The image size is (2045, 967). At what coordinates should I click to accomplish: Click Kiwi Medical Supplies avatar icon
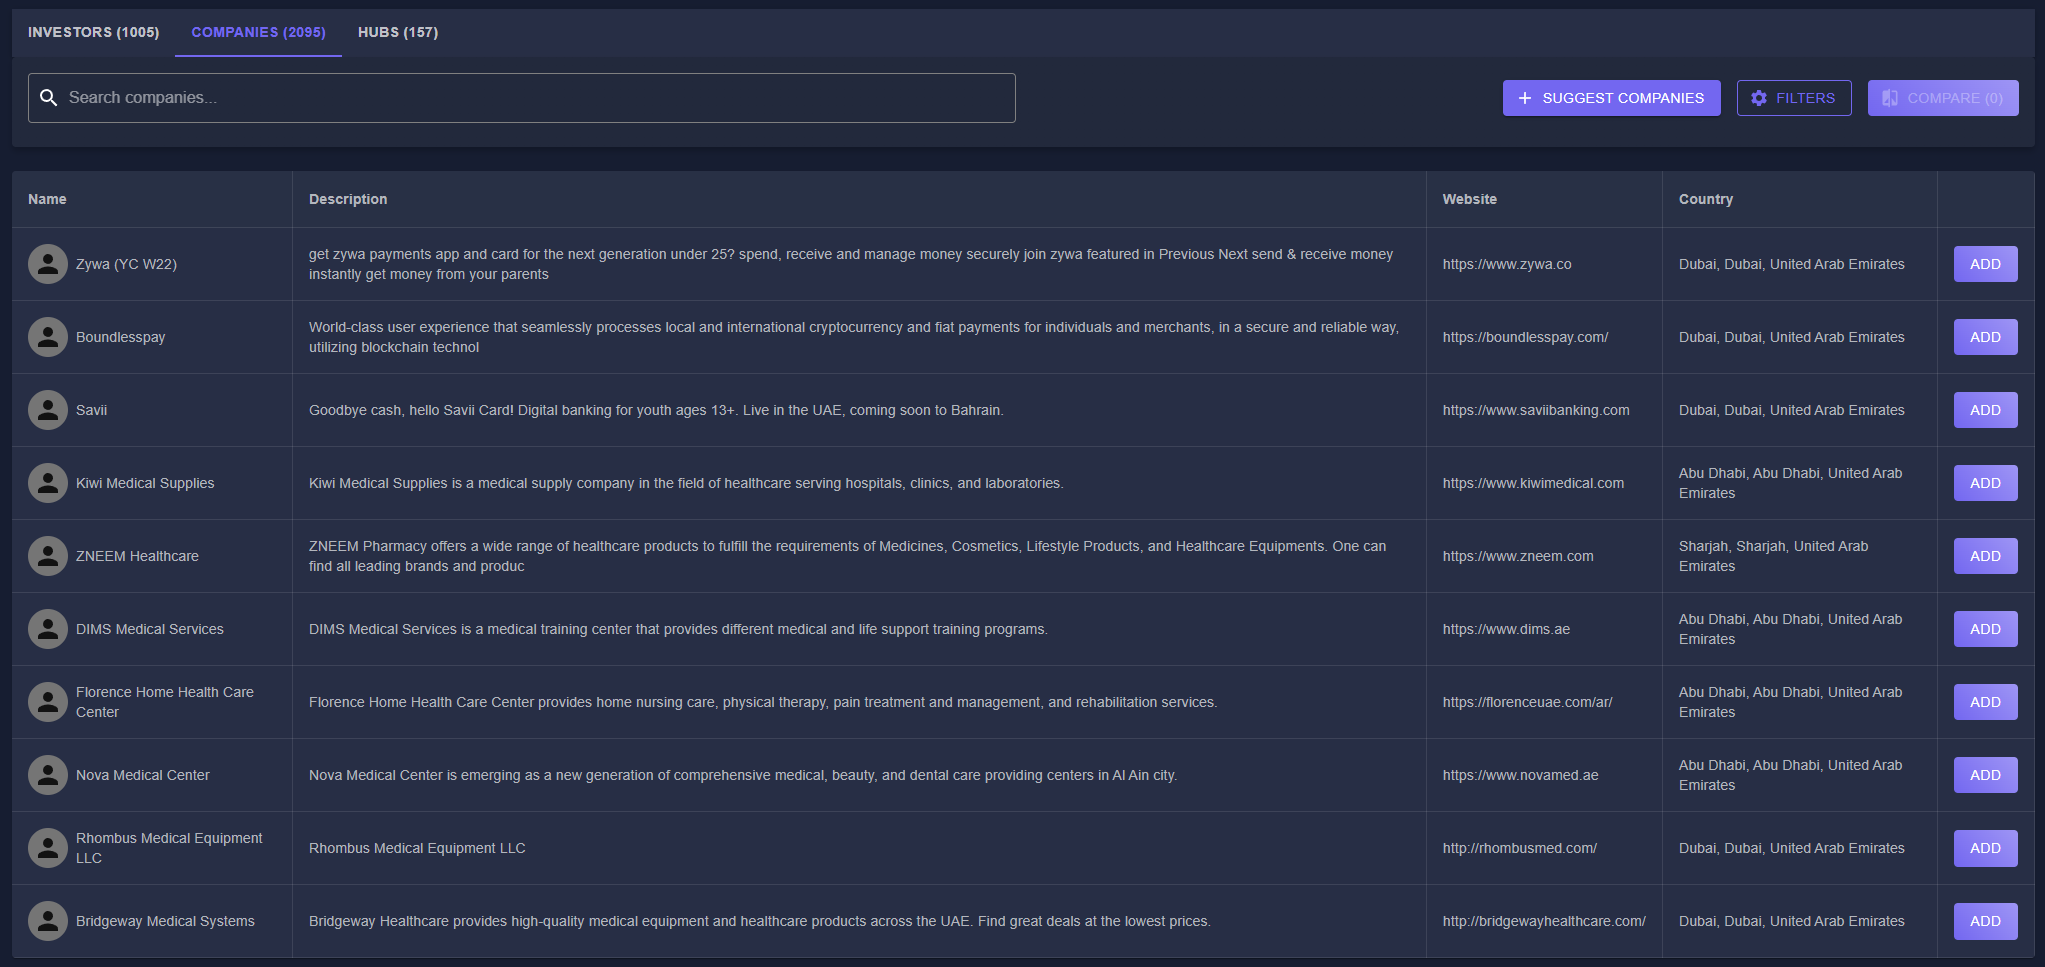(48, 483)
